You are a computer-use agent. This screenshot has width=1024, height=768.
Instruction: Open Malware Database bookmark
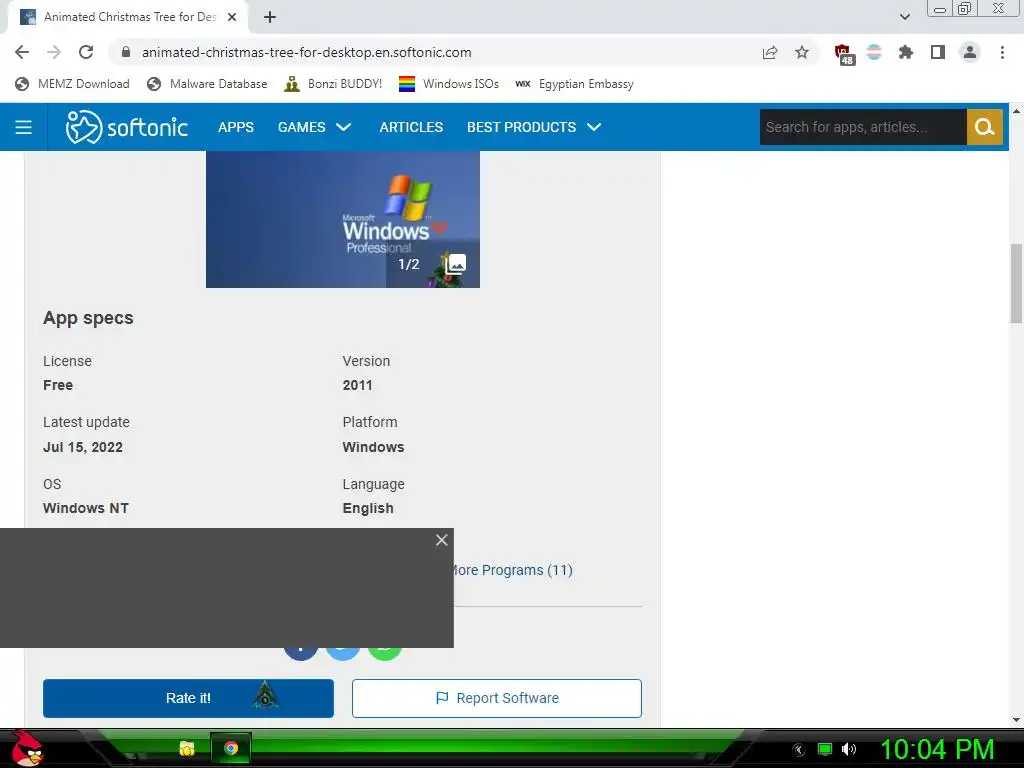207,84
